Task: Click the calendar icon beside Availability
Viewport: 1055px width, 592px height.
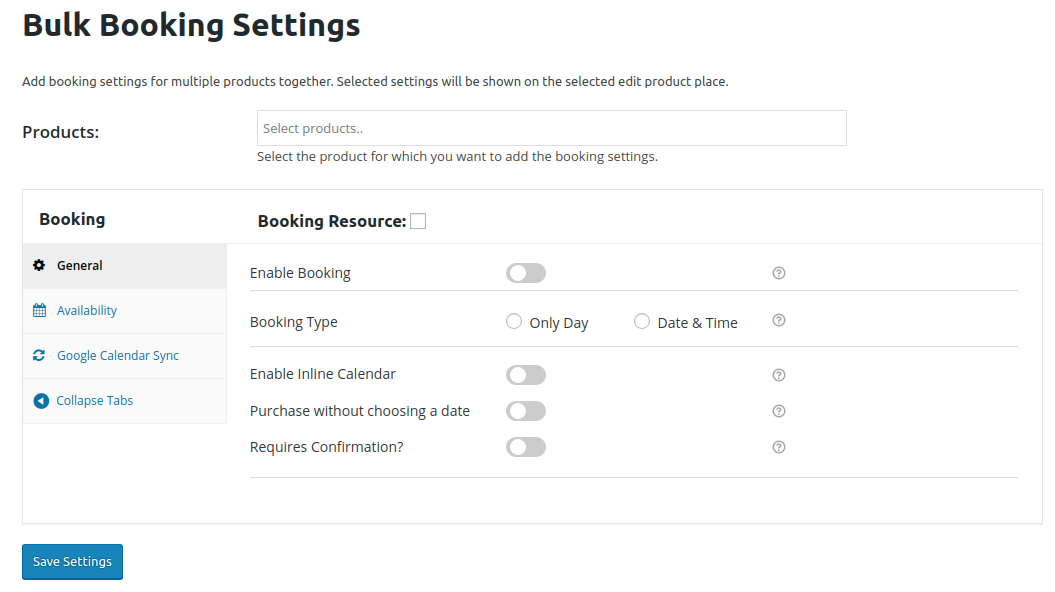Action: pyautogui.click(x=40, y=310)
